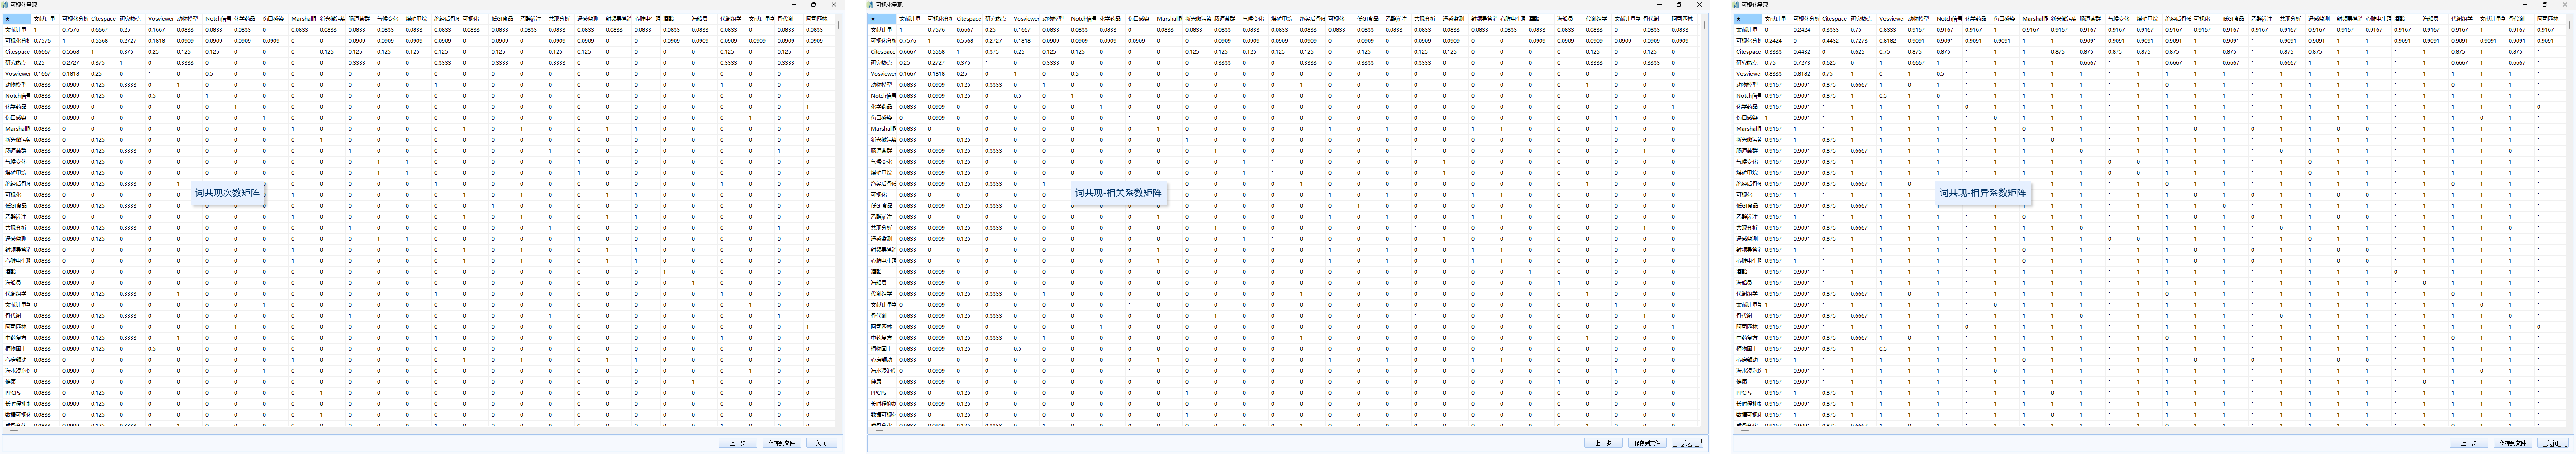Viewport: 2576px width, 454px height.
Task: Select the 气候变化 column header in the left window
Action: tap(388, 19)
